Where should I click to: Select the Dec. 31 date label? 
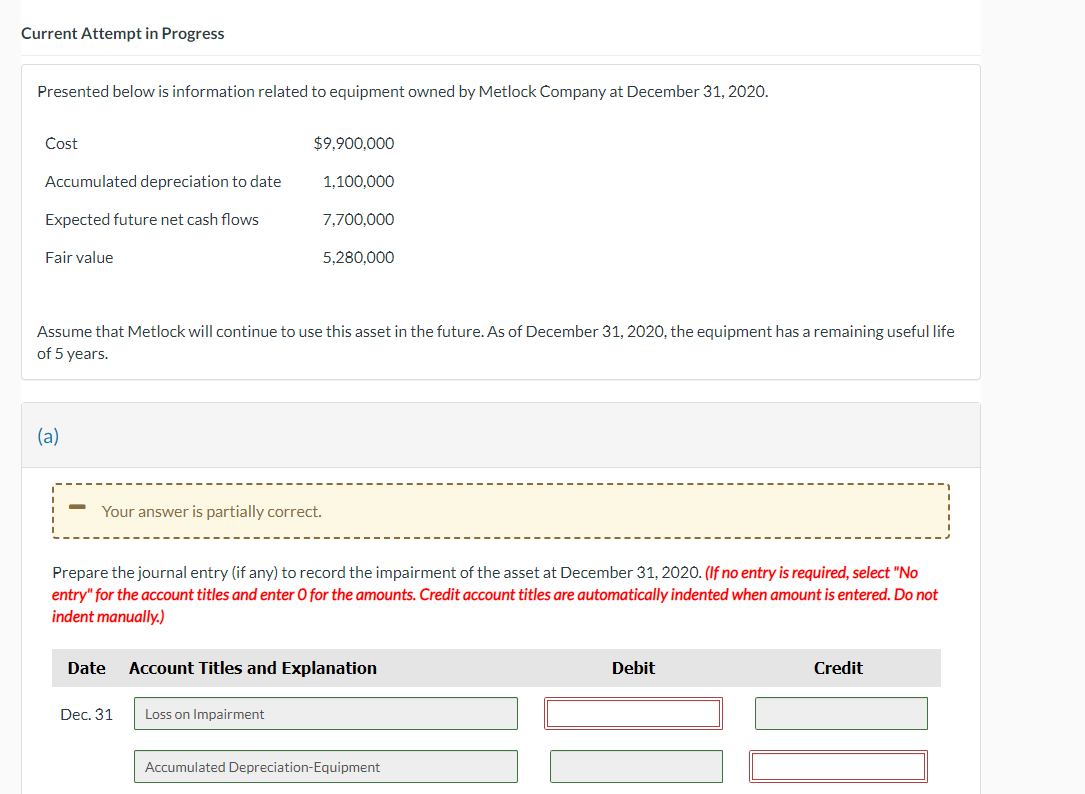click(x=86, y=713)
